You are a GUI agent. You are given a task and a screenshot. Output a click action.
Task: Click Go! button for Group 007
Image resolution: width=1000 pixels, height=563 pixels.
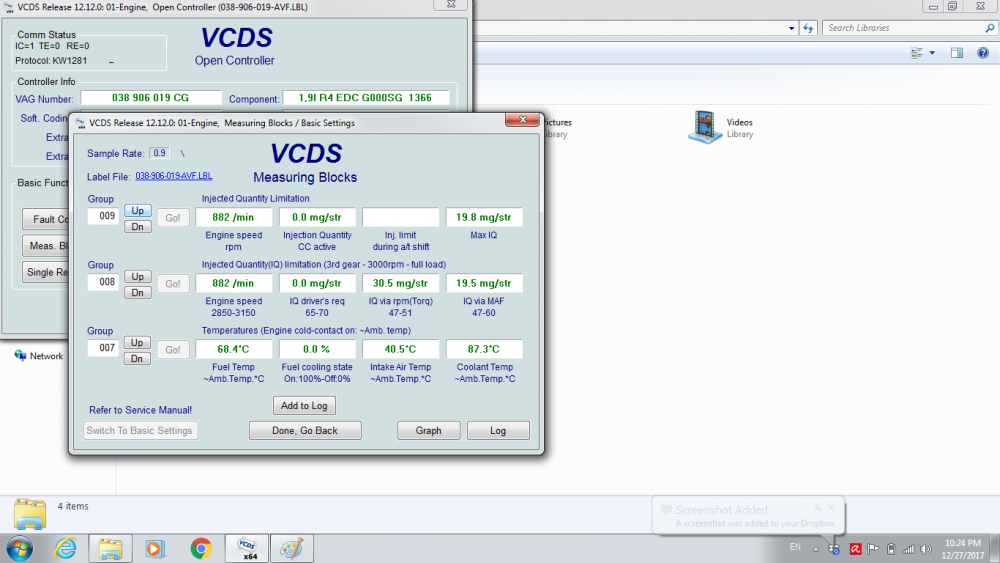[x=173, y=349]
